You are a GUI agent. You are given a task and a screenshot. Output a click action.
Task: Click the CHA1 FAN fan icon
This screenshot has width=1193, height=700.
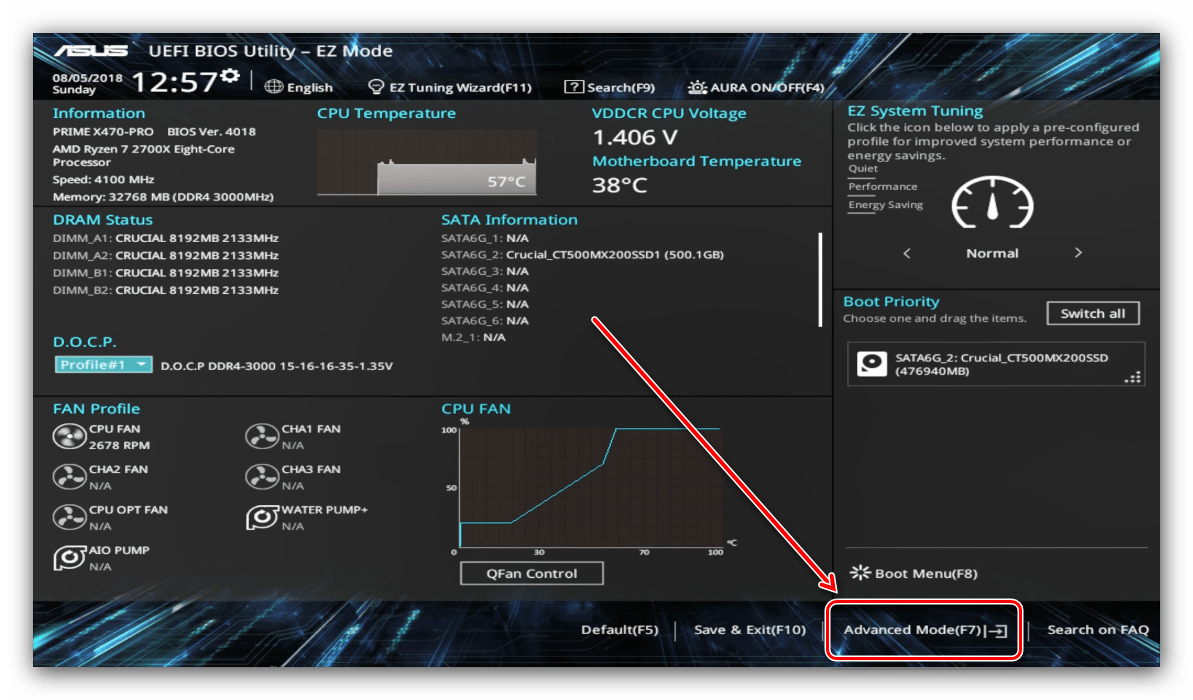coord(262,437)
